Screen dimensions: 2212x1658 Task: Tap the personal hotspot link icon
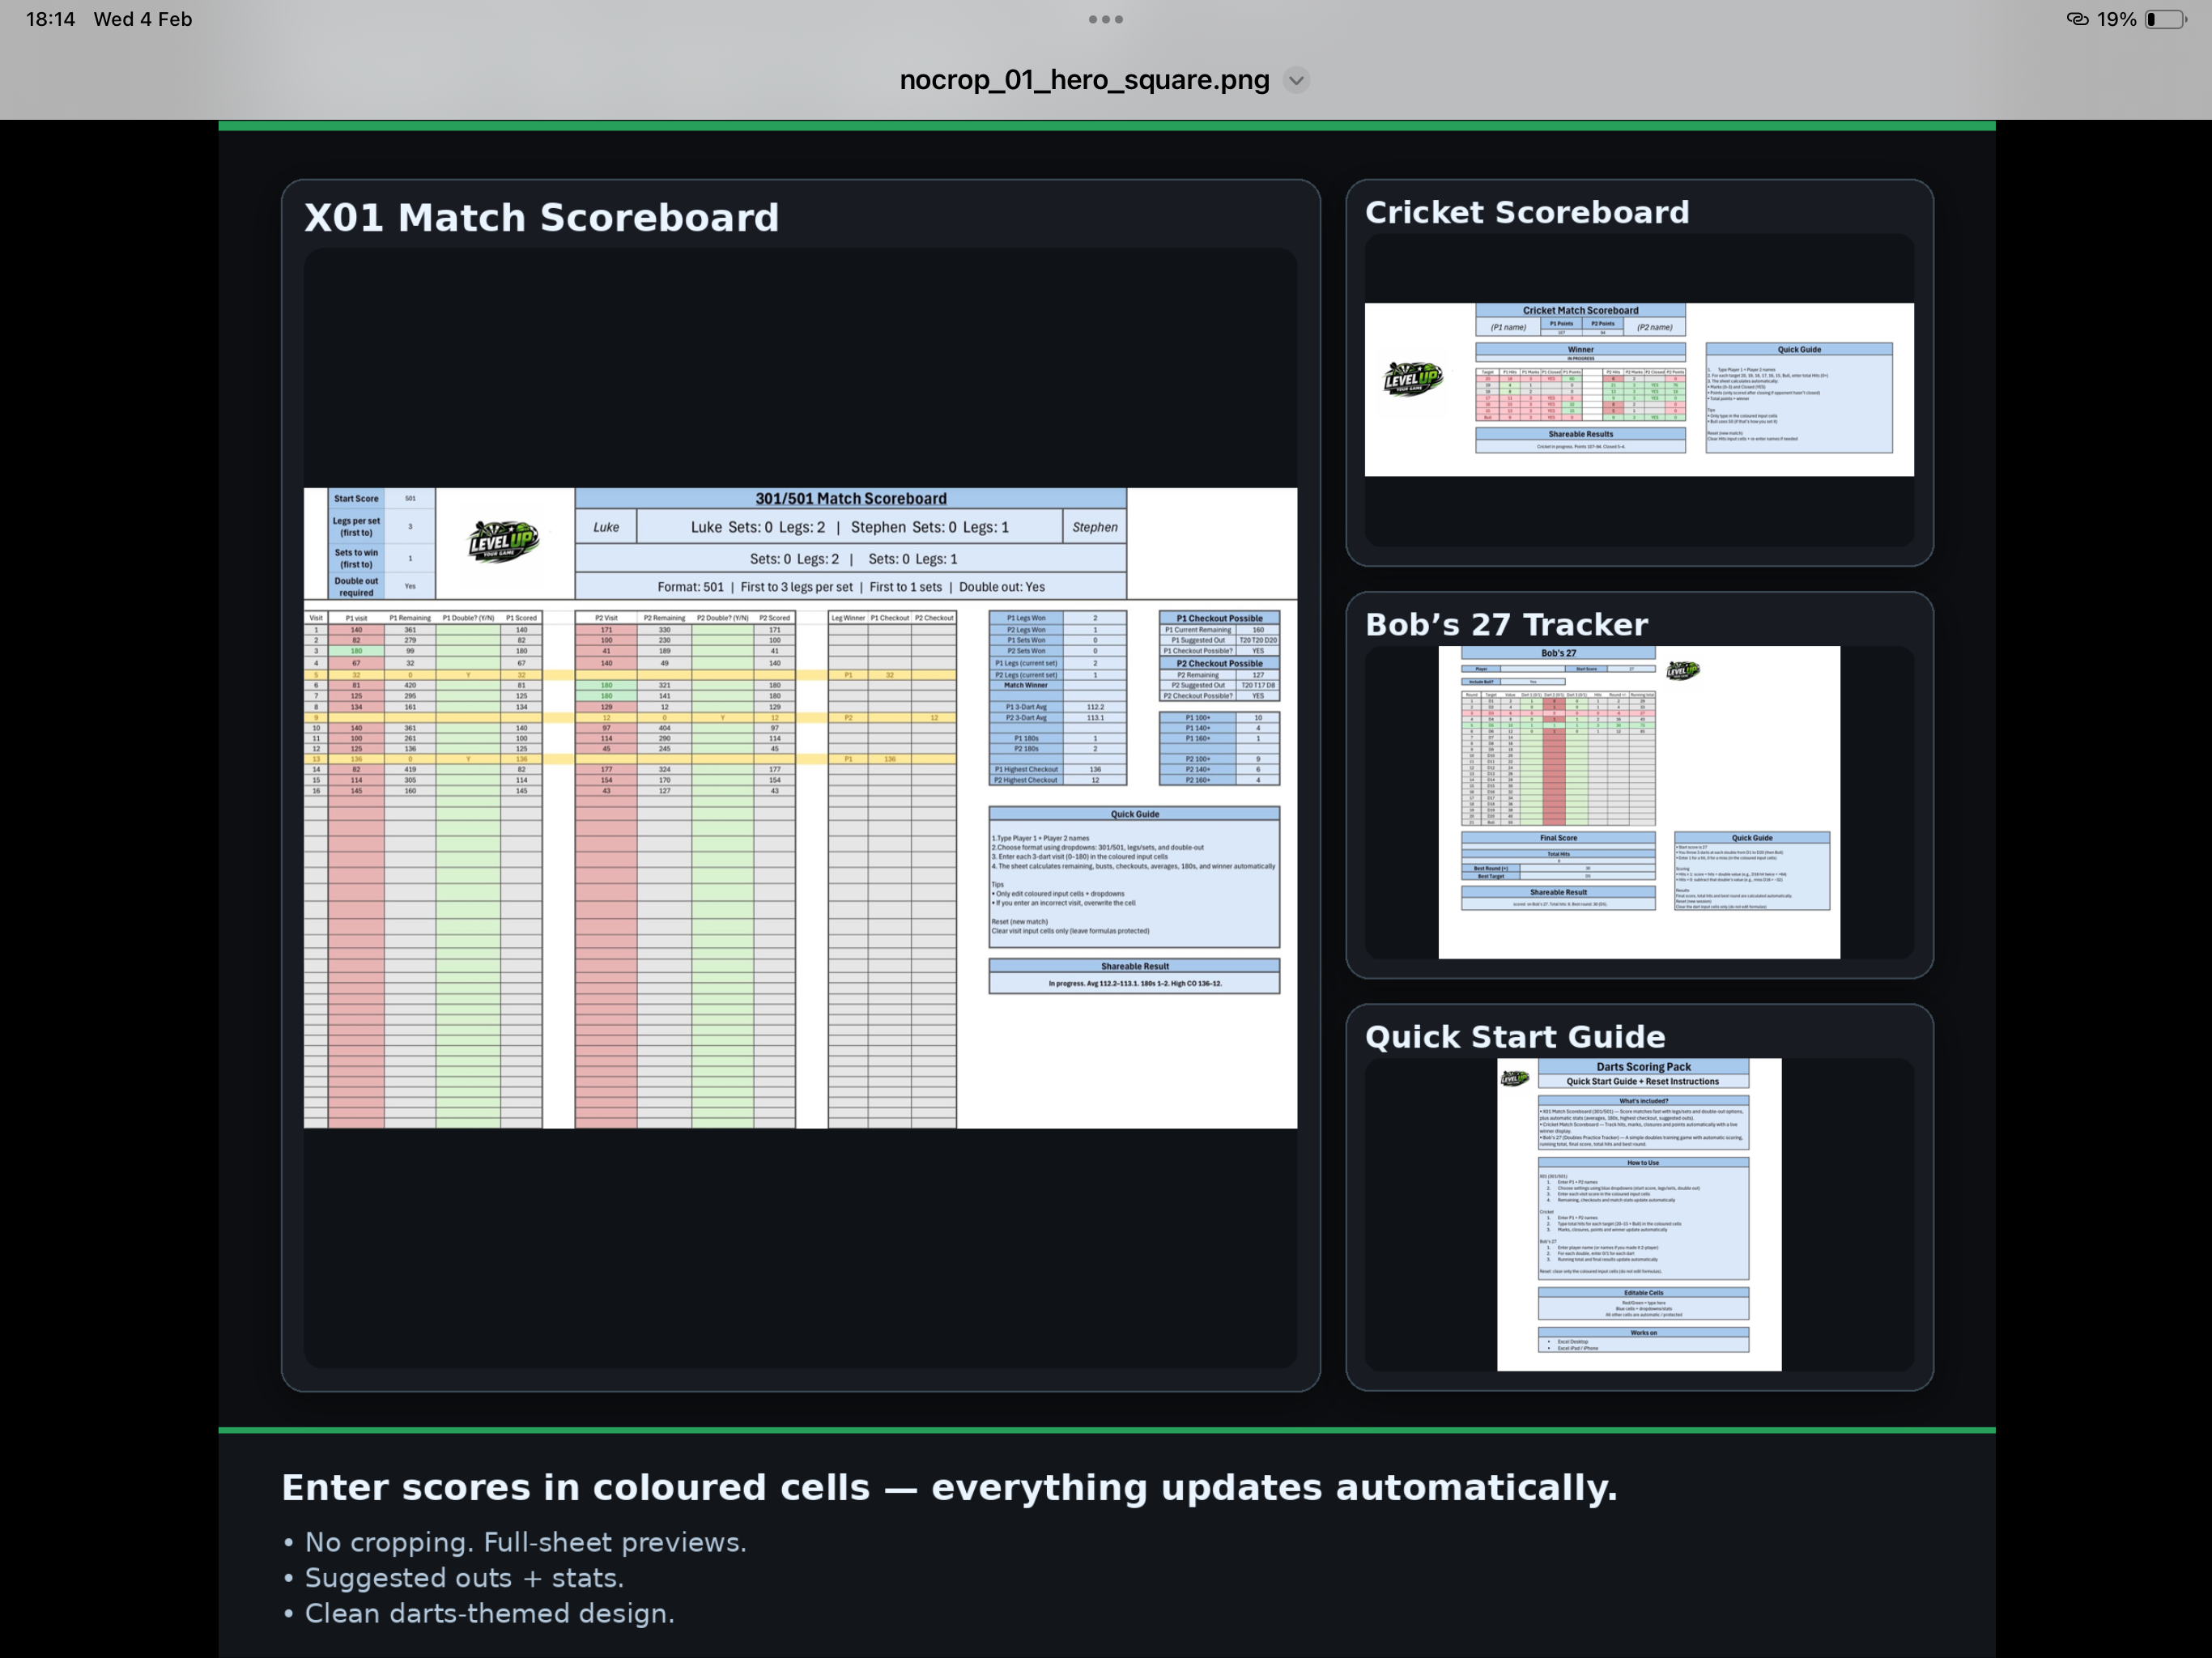click(x=2077, y=19)
